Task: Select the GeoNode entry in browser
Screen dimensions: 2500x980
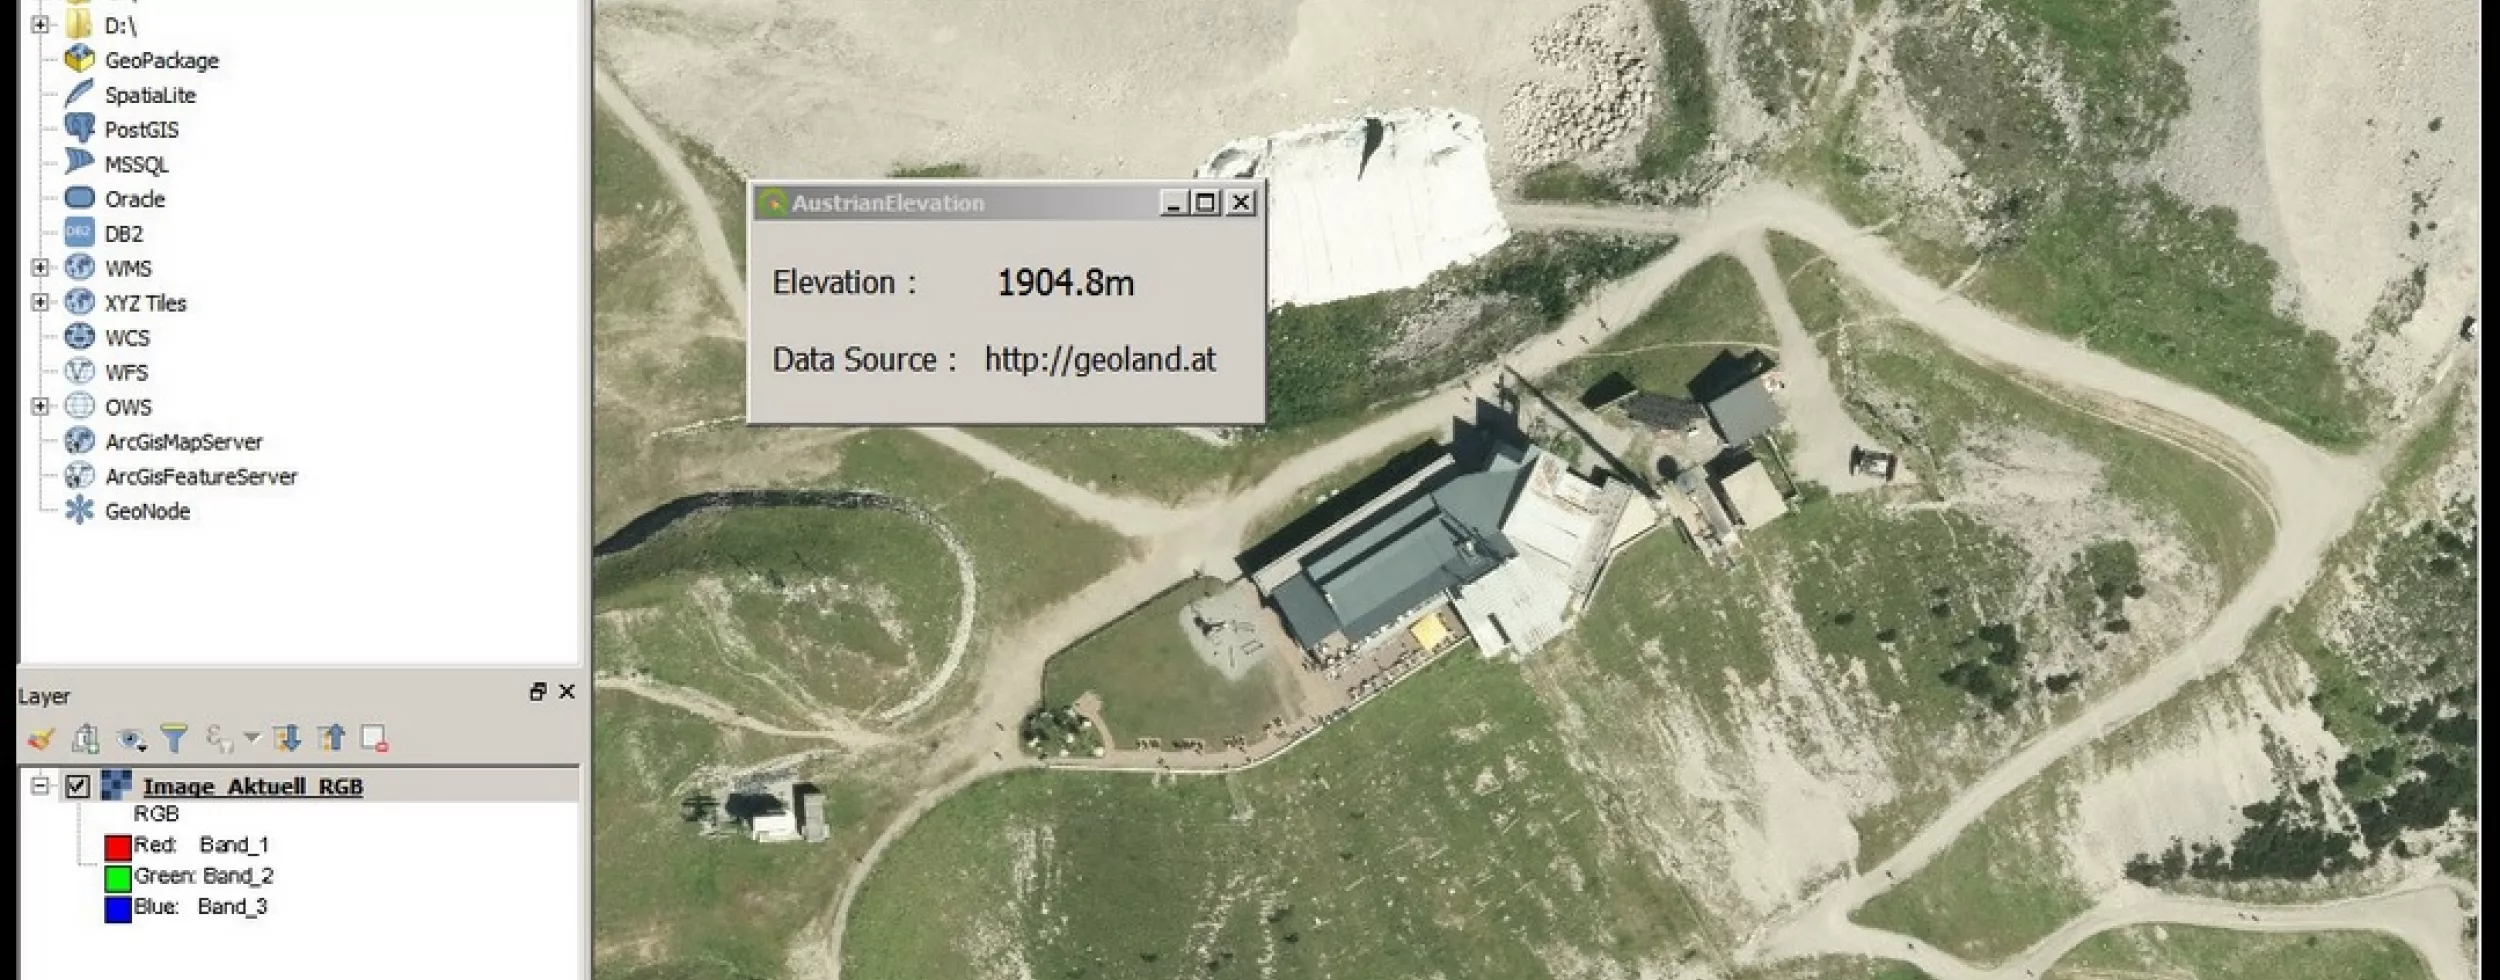Action: (x=147, y=511)
